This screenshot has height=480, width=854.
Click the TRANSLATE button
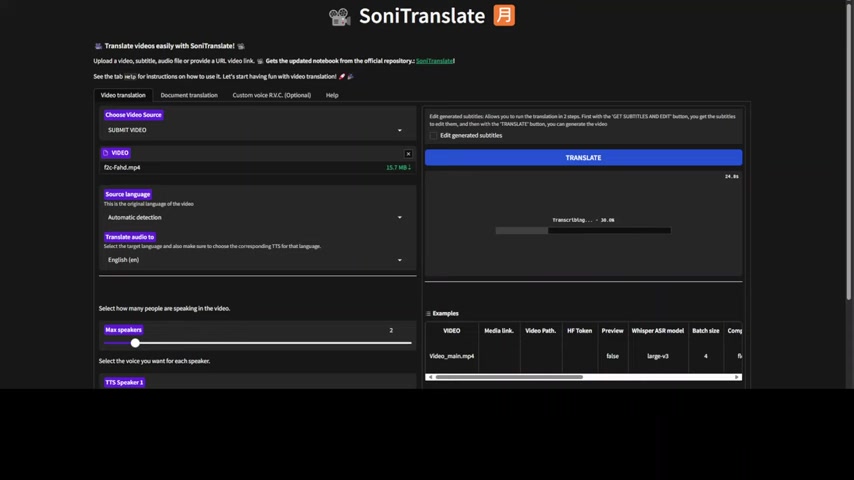583,157
